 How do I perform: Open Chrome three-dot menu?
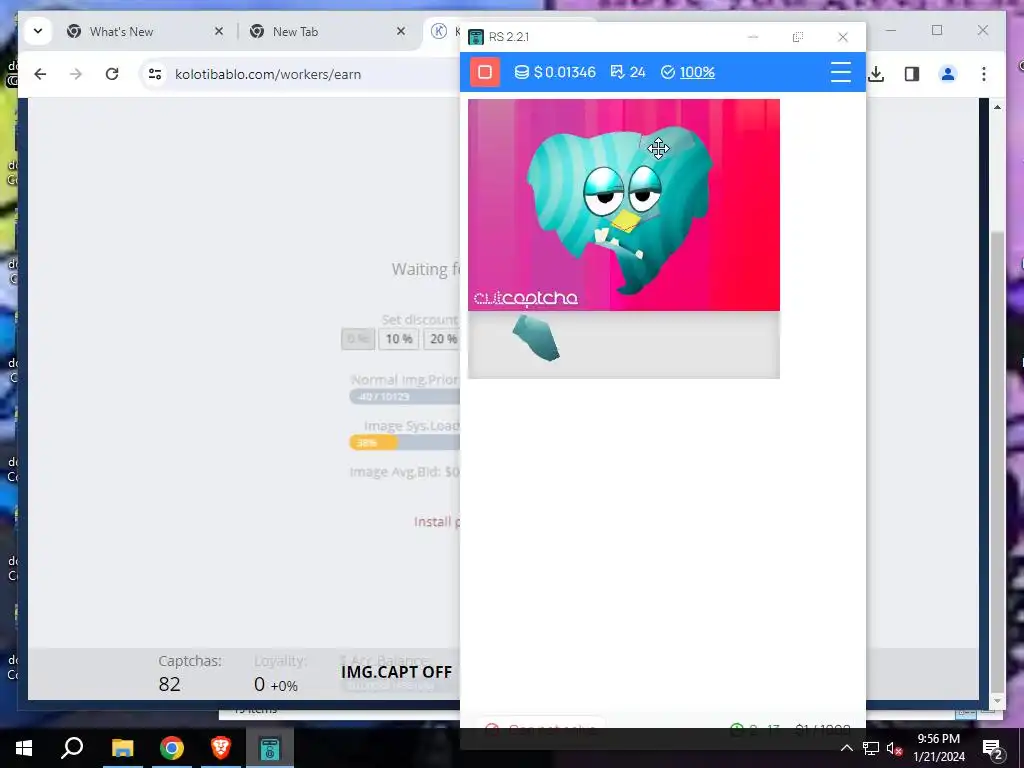pos(984,74)
